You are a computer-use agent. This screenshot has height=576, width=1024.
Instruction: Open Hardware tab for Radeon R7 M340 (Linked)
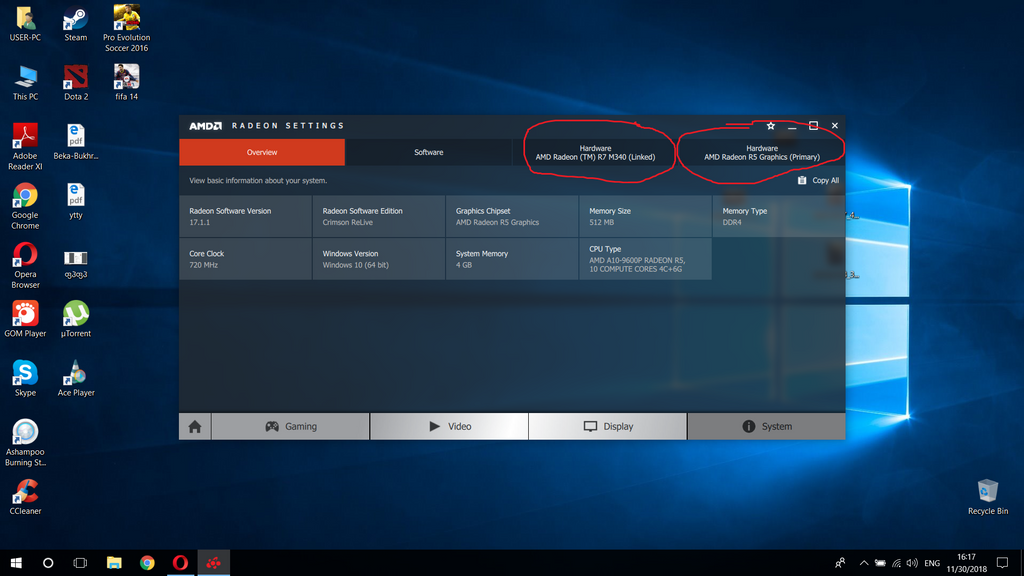[x=595, y=152]
